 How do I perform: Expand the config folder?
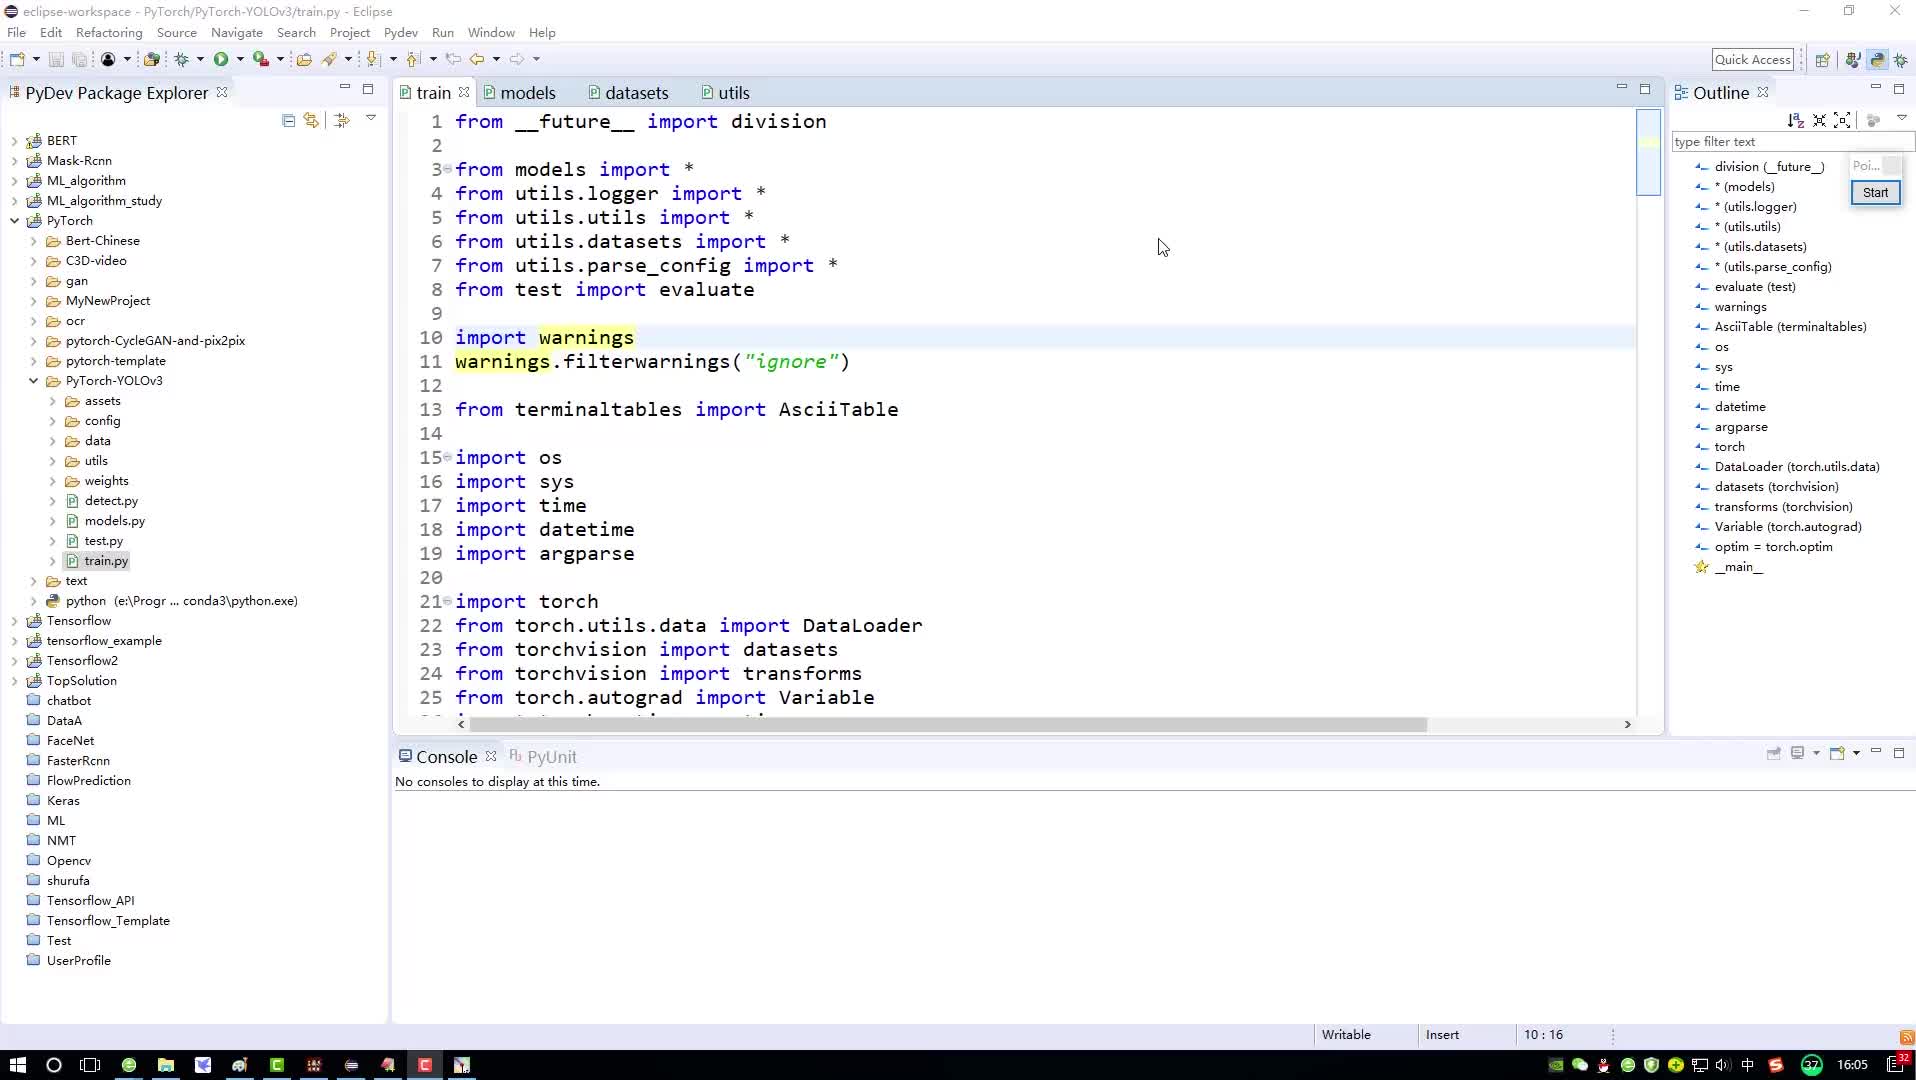click(x=52, y=421)
